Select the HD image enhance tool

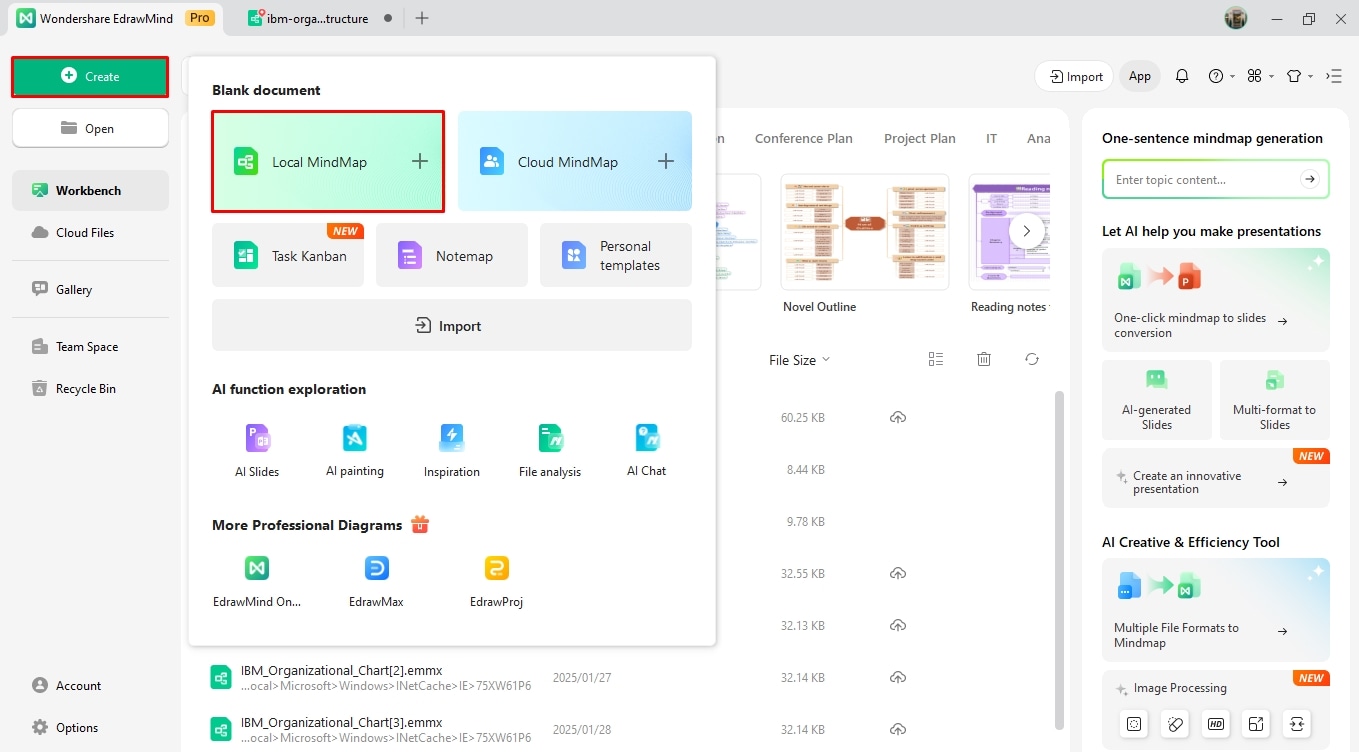pyautogui.click(x=1216, y=724)
